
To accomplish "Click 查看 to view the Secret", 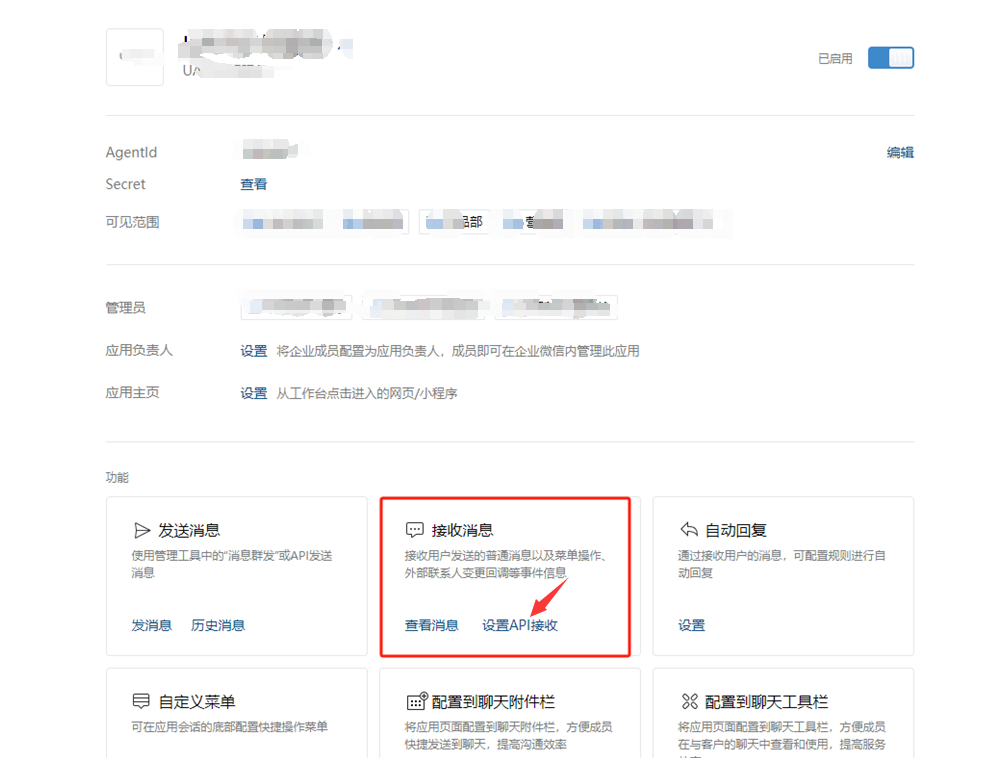I will tap(253, 184).
